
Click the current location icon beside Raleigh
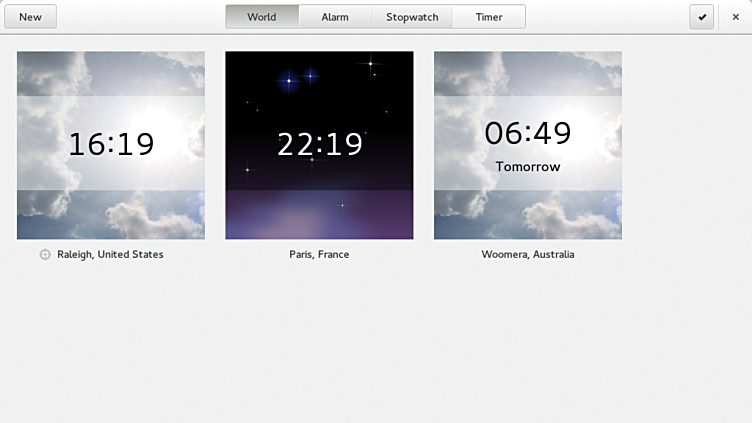click(45, 255)
